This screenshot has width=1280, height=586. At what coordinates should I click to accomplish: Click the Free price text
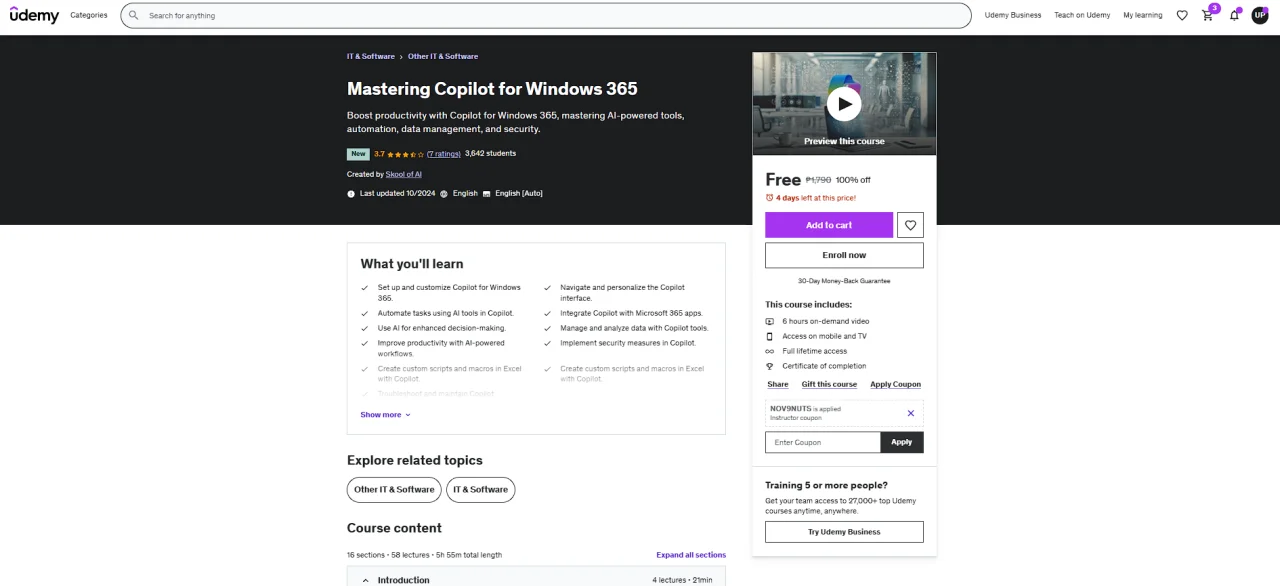[783, 180]
